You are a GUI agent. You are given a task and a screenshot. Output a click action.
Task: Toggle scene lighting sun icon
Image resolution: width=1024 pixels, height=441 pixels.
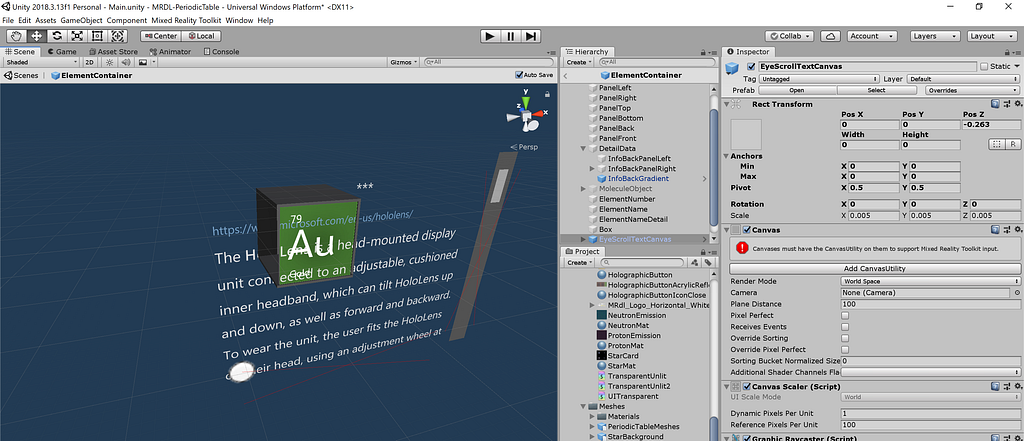click(x=109, y=62)
